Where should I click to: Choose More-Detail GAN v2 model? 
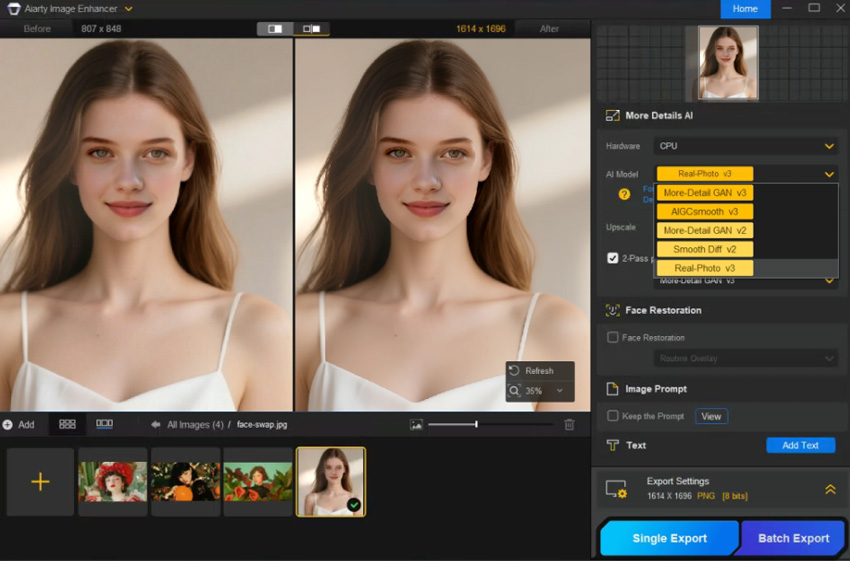705,230
